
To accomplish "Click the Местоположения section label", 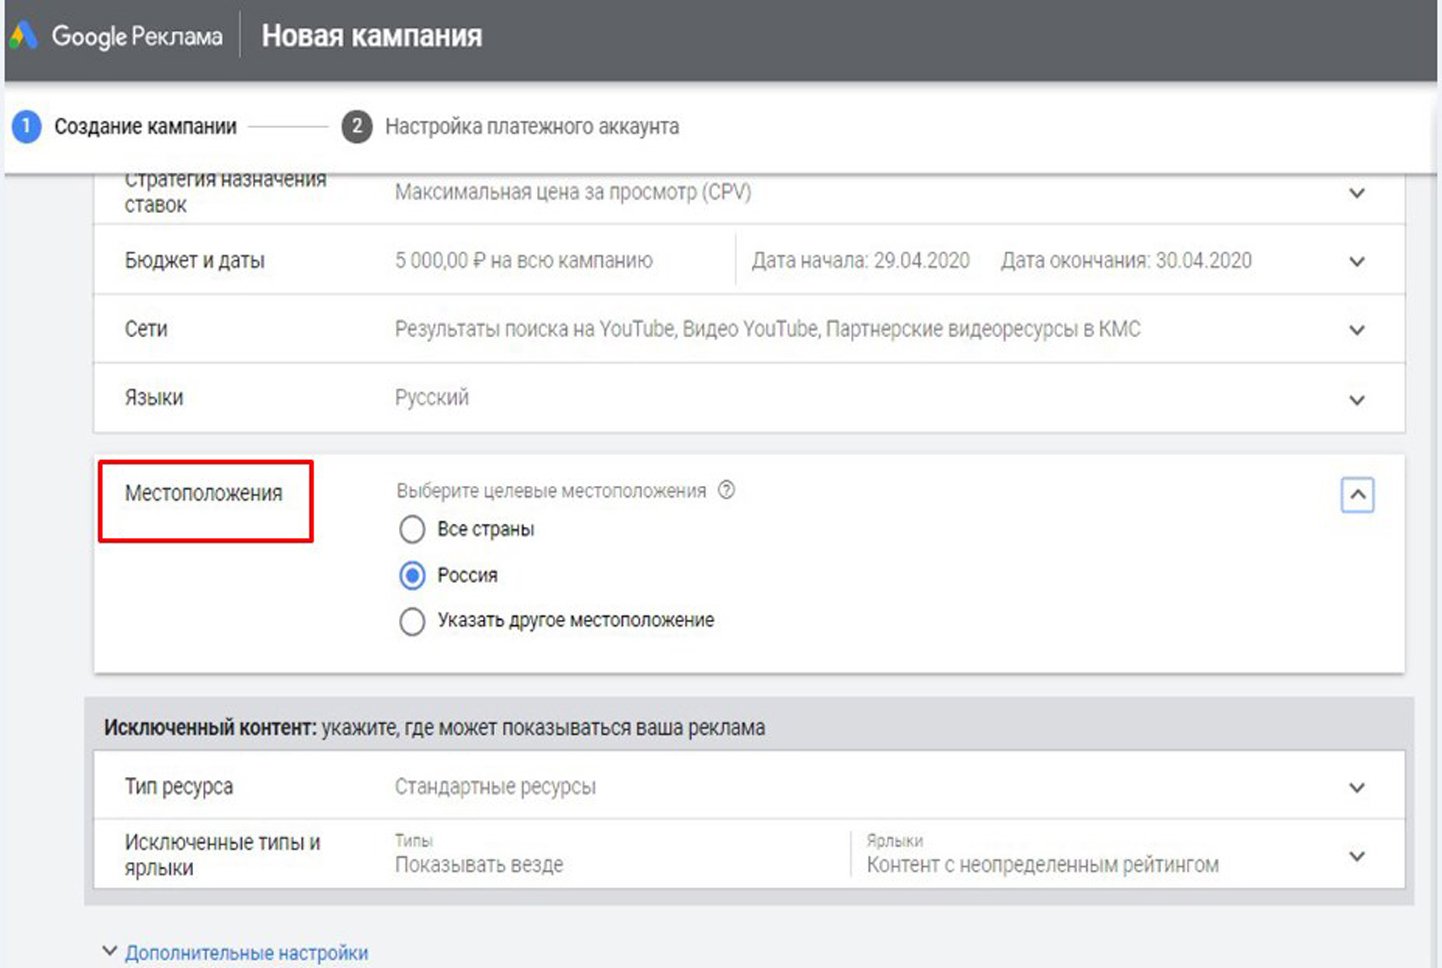I will tap(204, 493).
